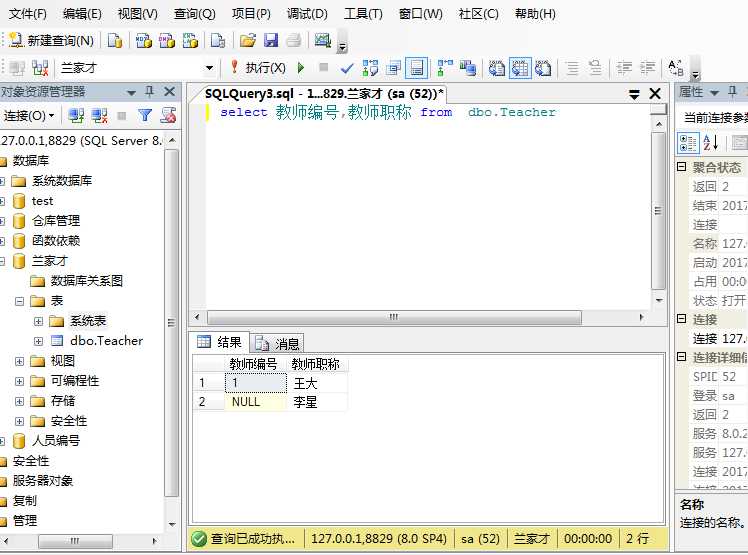Click the open file folder icon

248,41
